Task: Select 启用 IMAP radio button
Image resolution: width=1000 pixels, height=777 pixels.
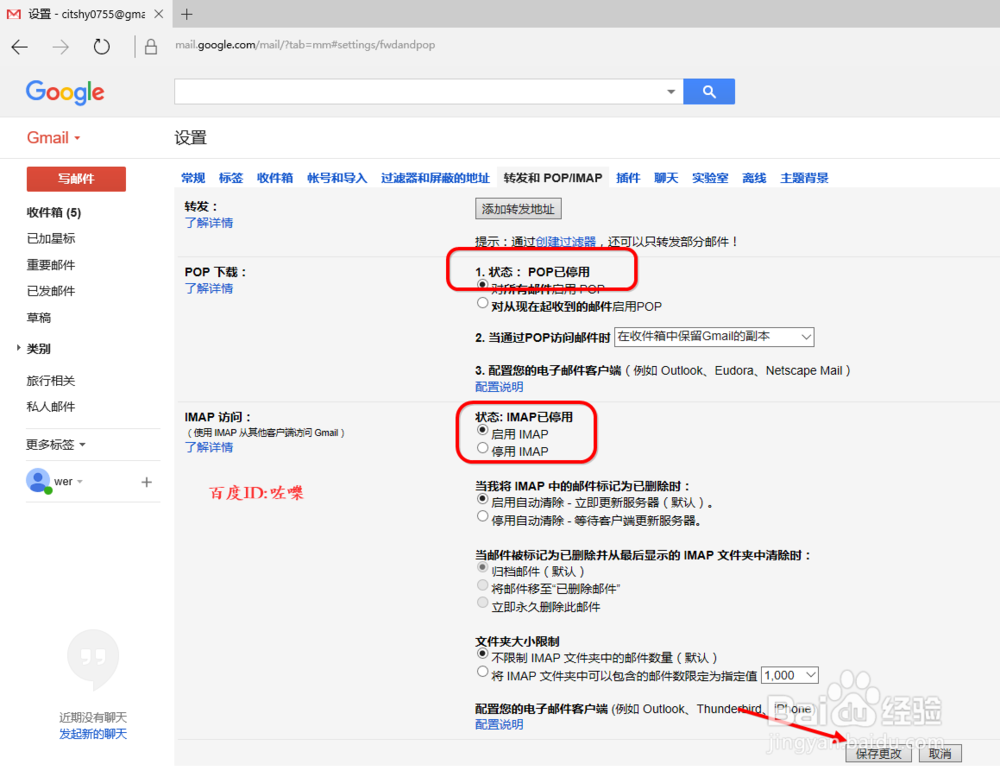Action: point(483,431)
